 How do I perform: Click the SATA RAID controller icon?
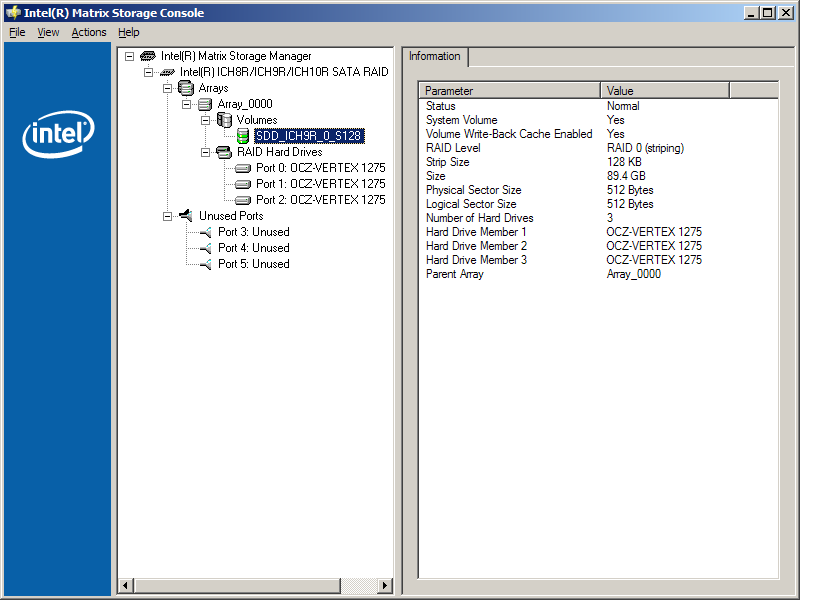(x=167, y=72)
